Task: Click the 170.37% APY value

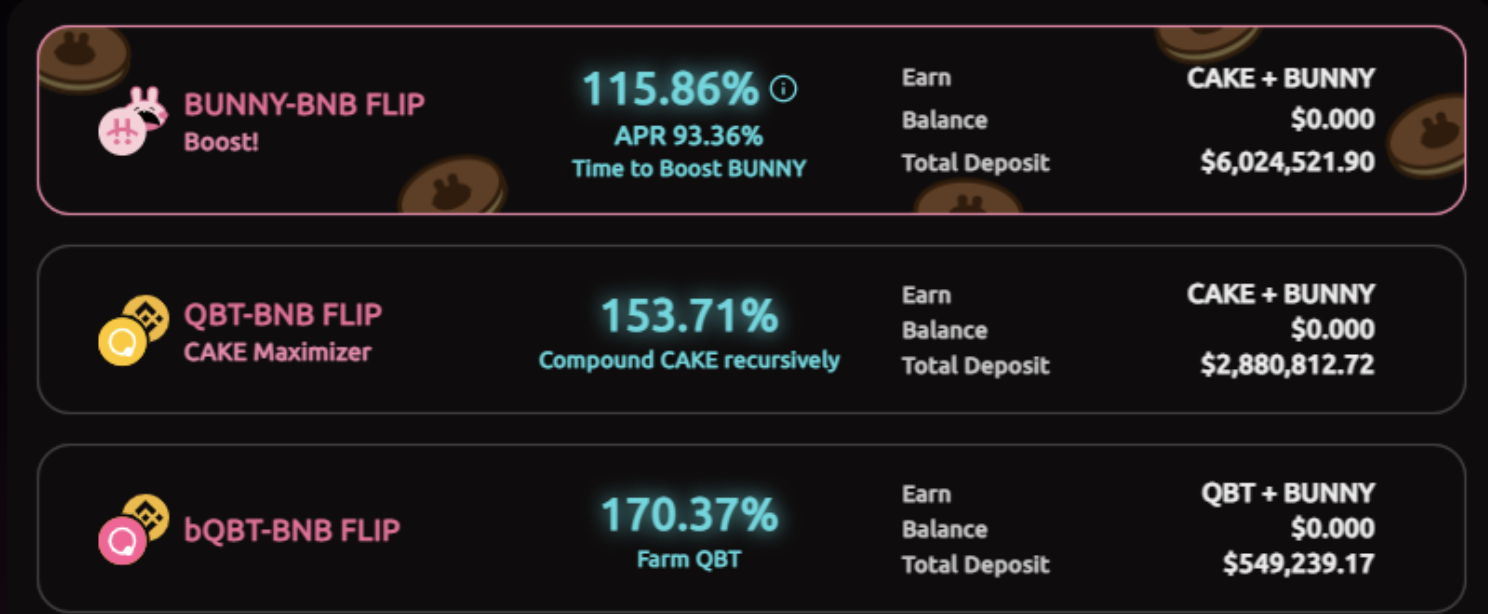Action: coord(689,515)
